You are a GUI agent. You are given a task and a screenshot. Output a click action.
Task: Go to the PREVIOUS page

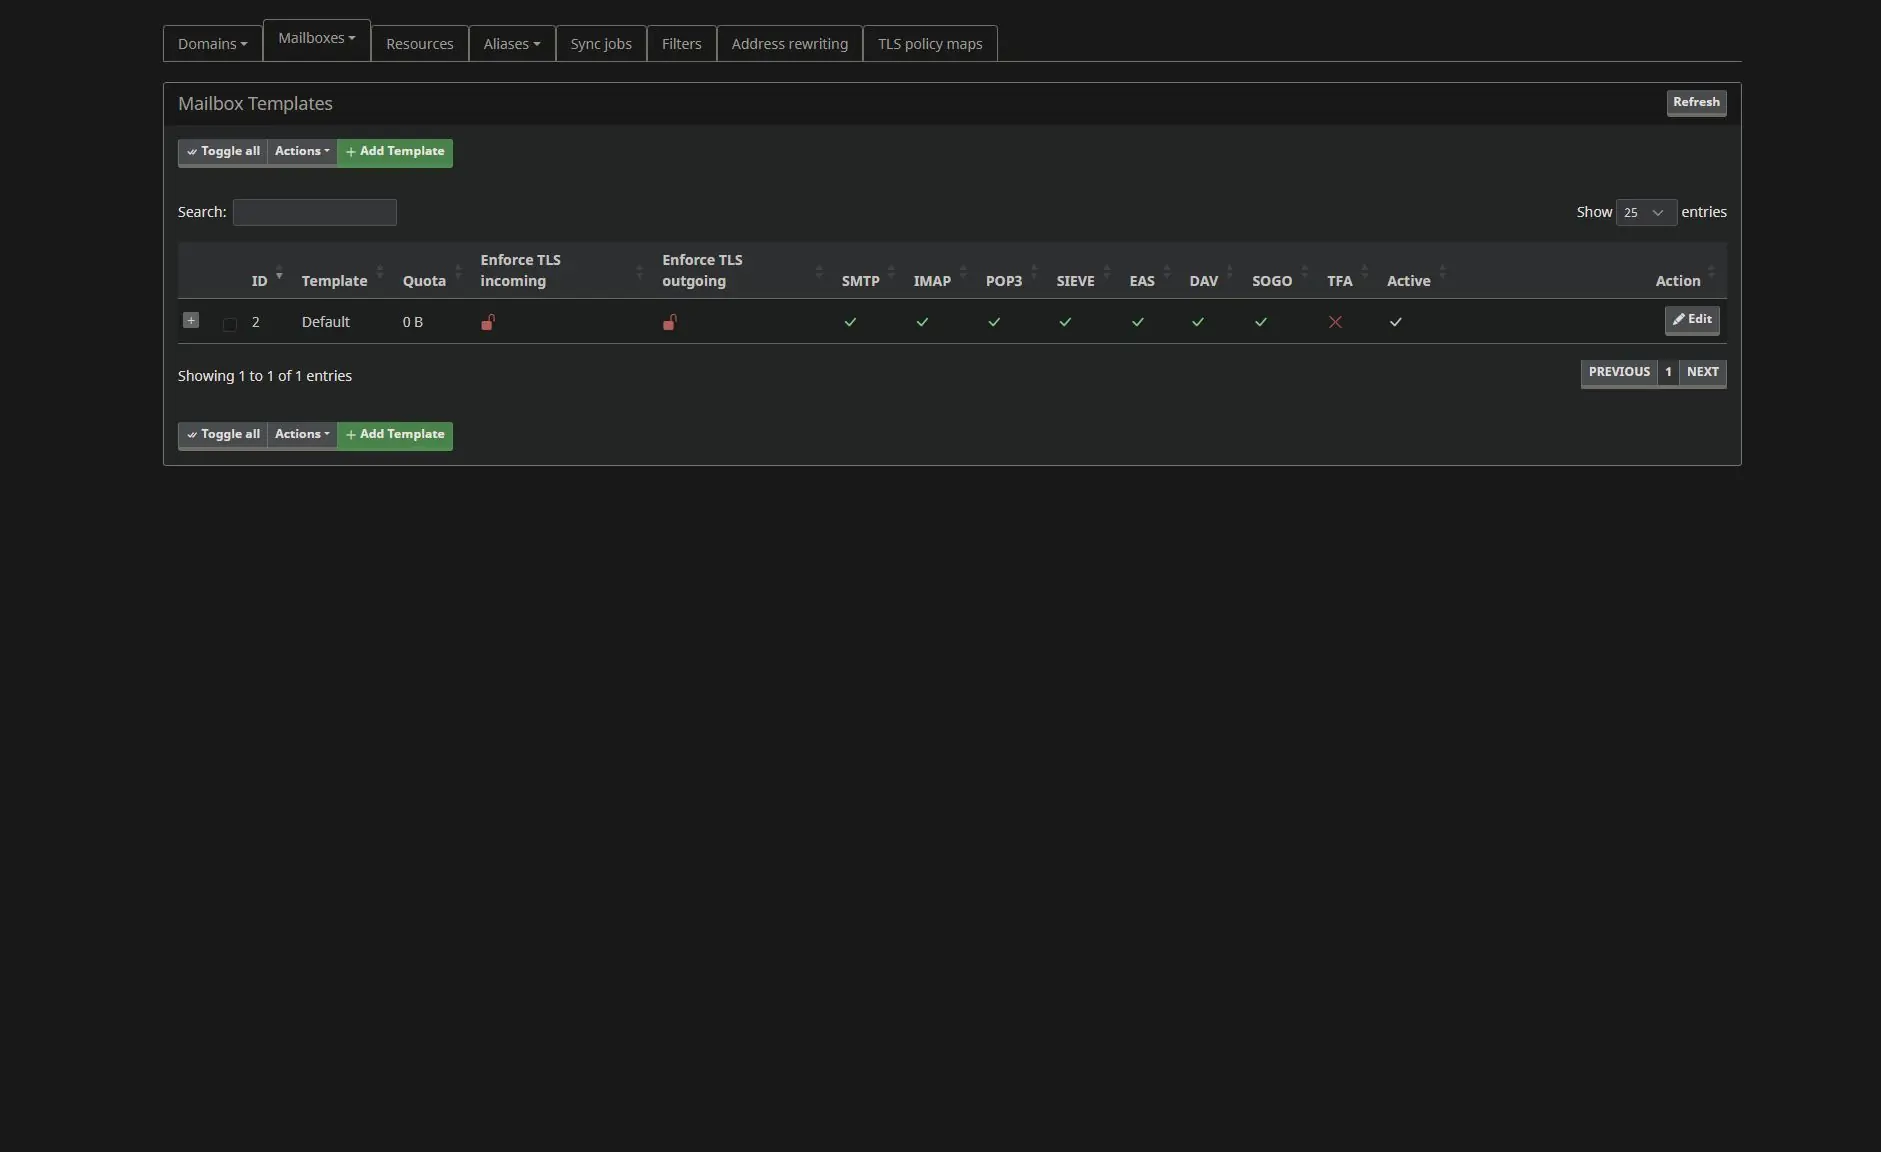tap(1619, 372)
